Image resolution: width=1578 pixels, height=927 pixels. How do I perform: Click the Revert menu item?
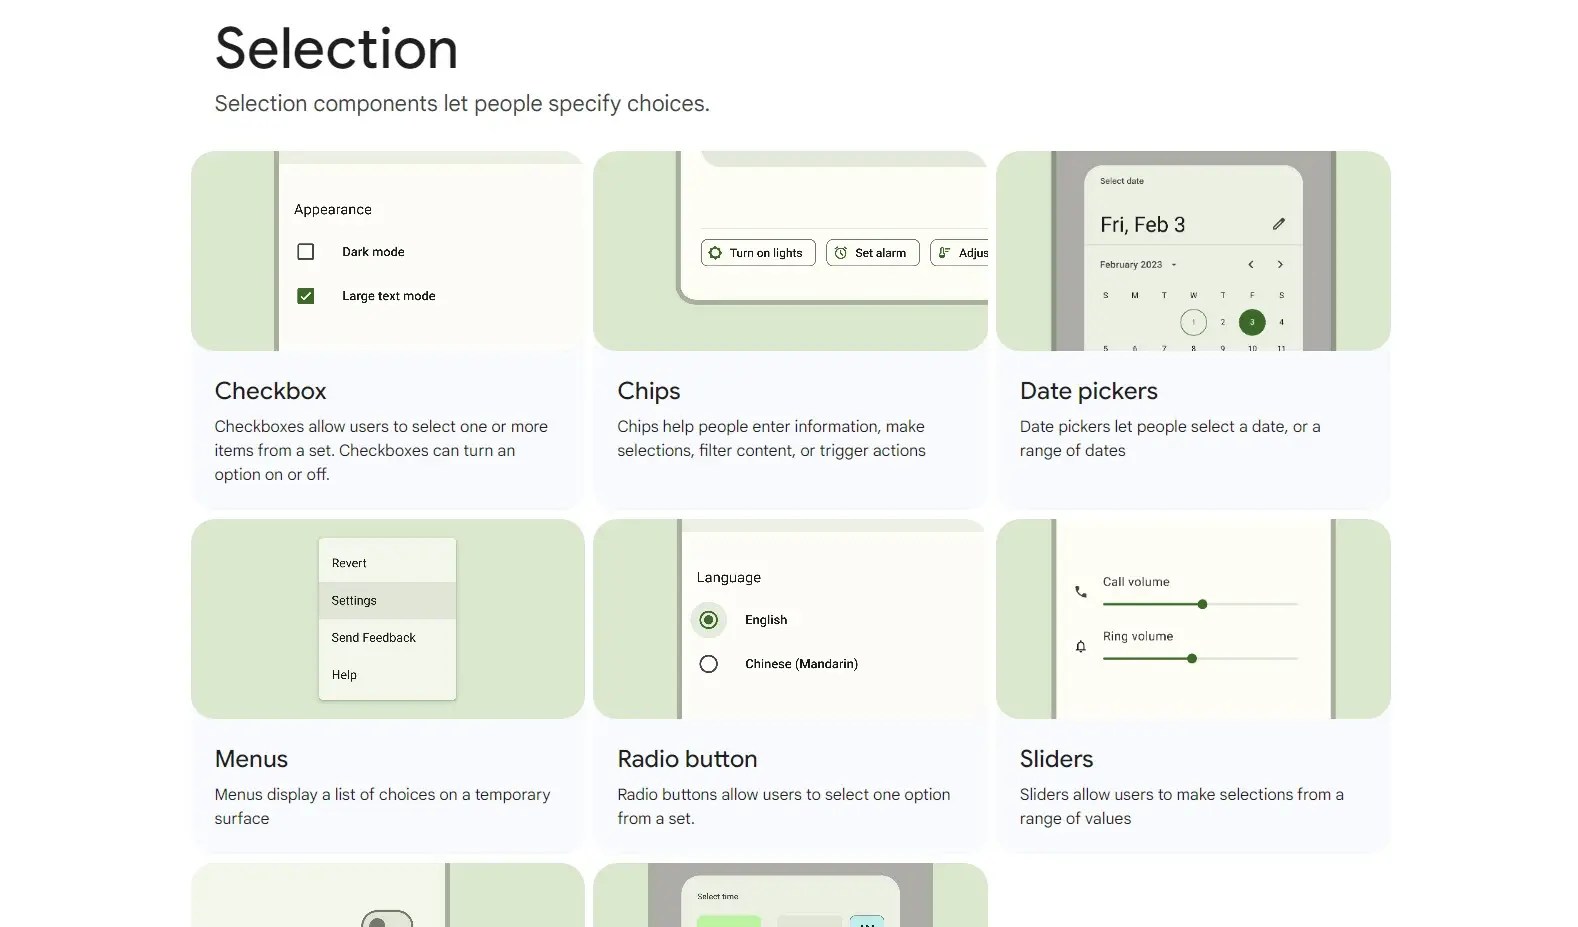[387, 563]
